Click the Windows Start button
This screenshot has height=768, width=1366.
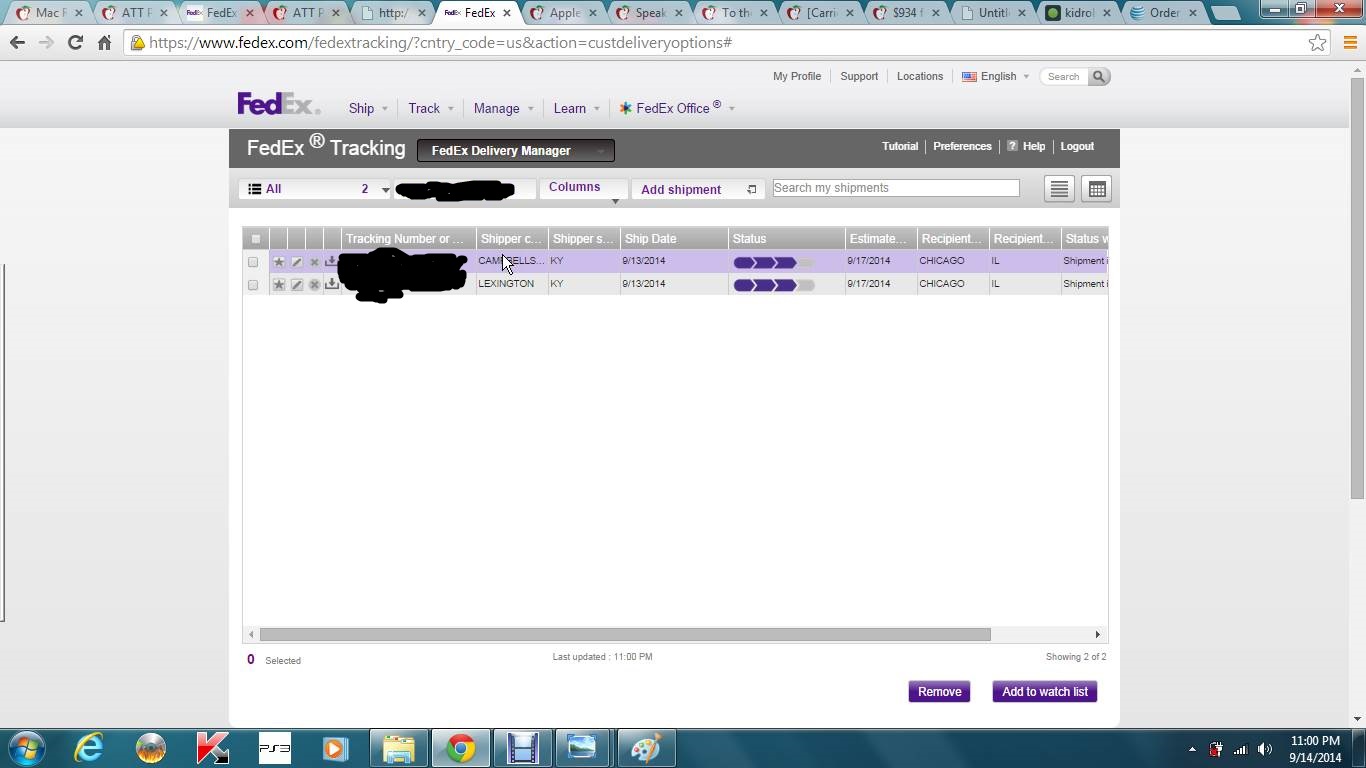(x=27, y=748)
